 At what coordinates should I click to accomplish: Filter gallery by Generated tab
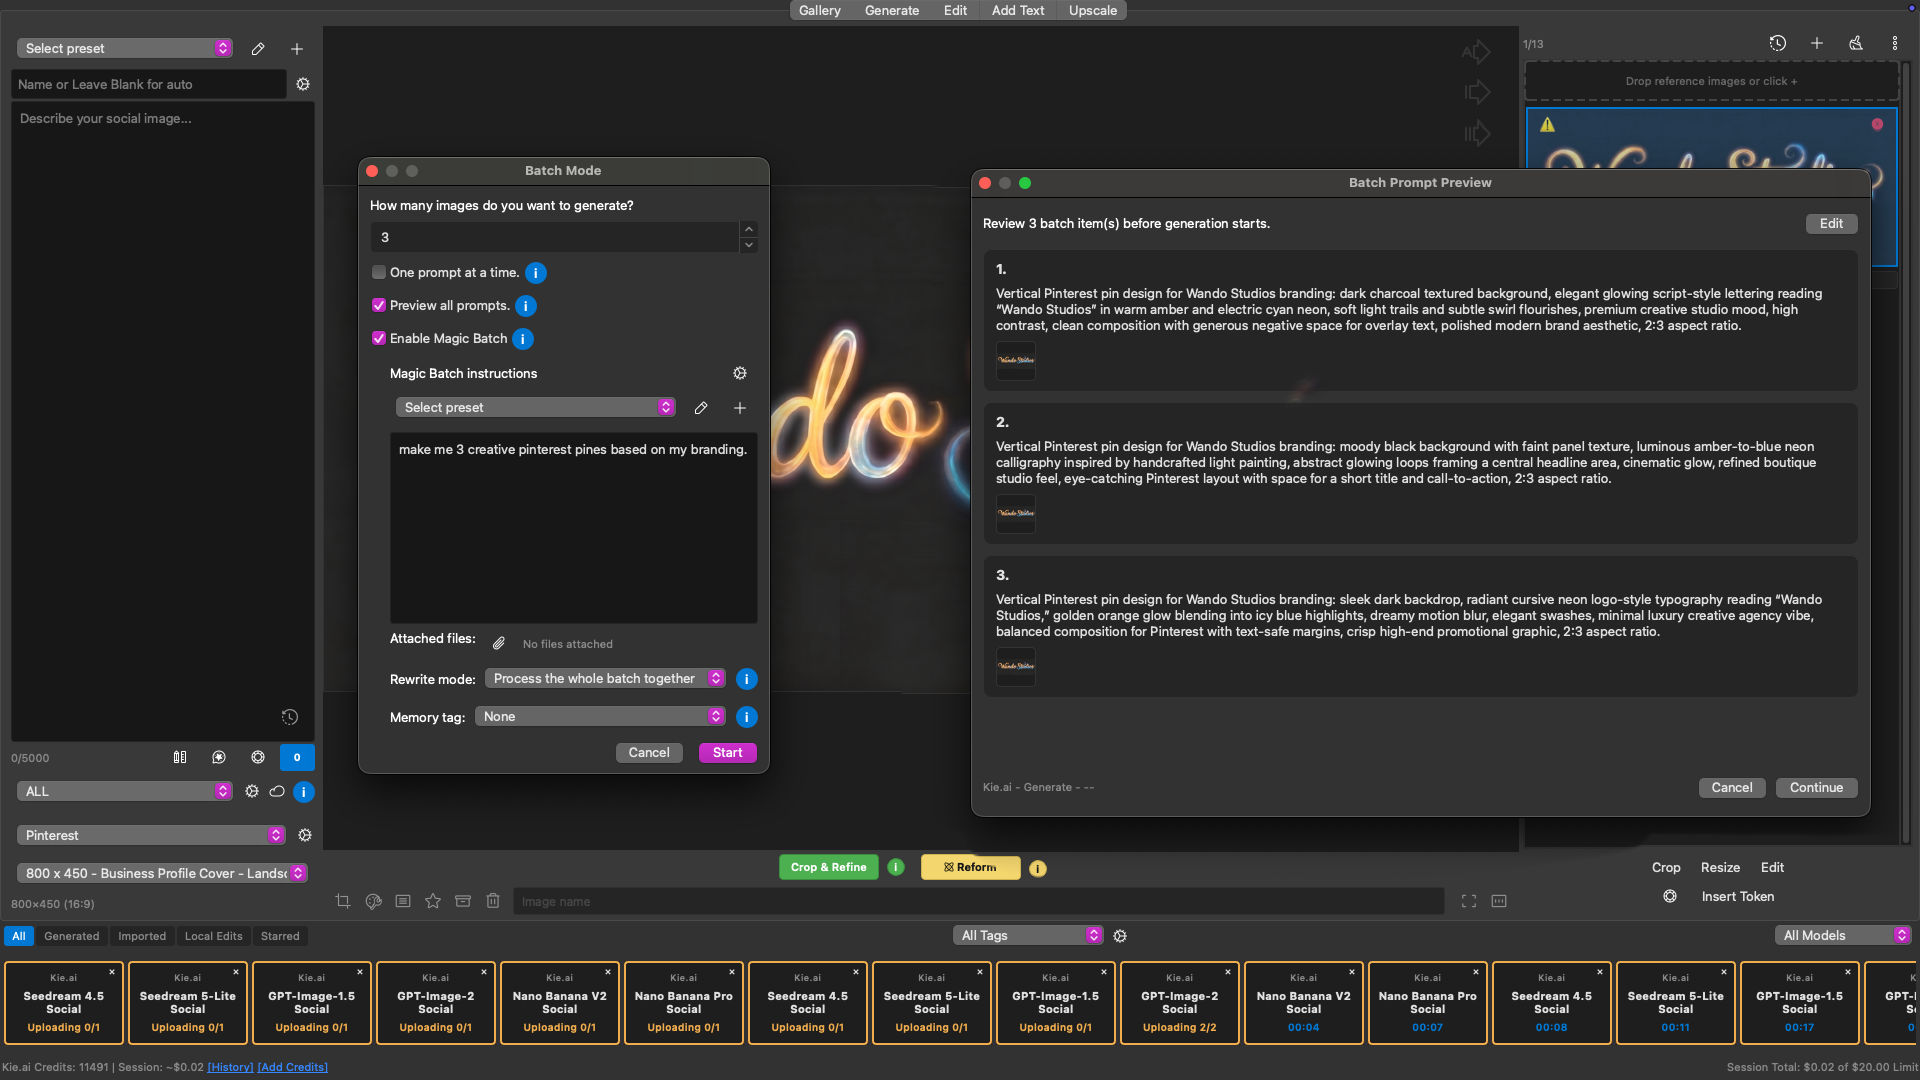(x=72, y=936)
